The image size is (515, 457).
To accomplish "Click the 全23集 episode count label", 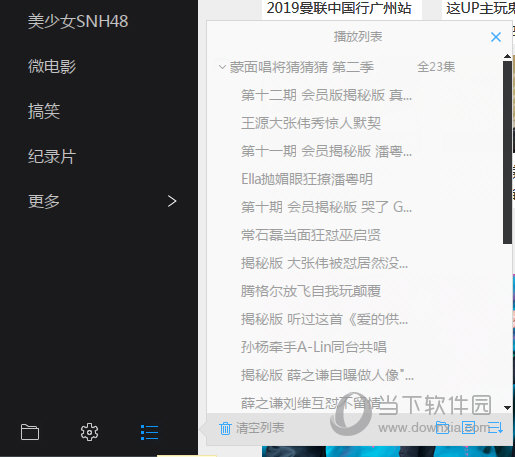I will coord(436,67).
